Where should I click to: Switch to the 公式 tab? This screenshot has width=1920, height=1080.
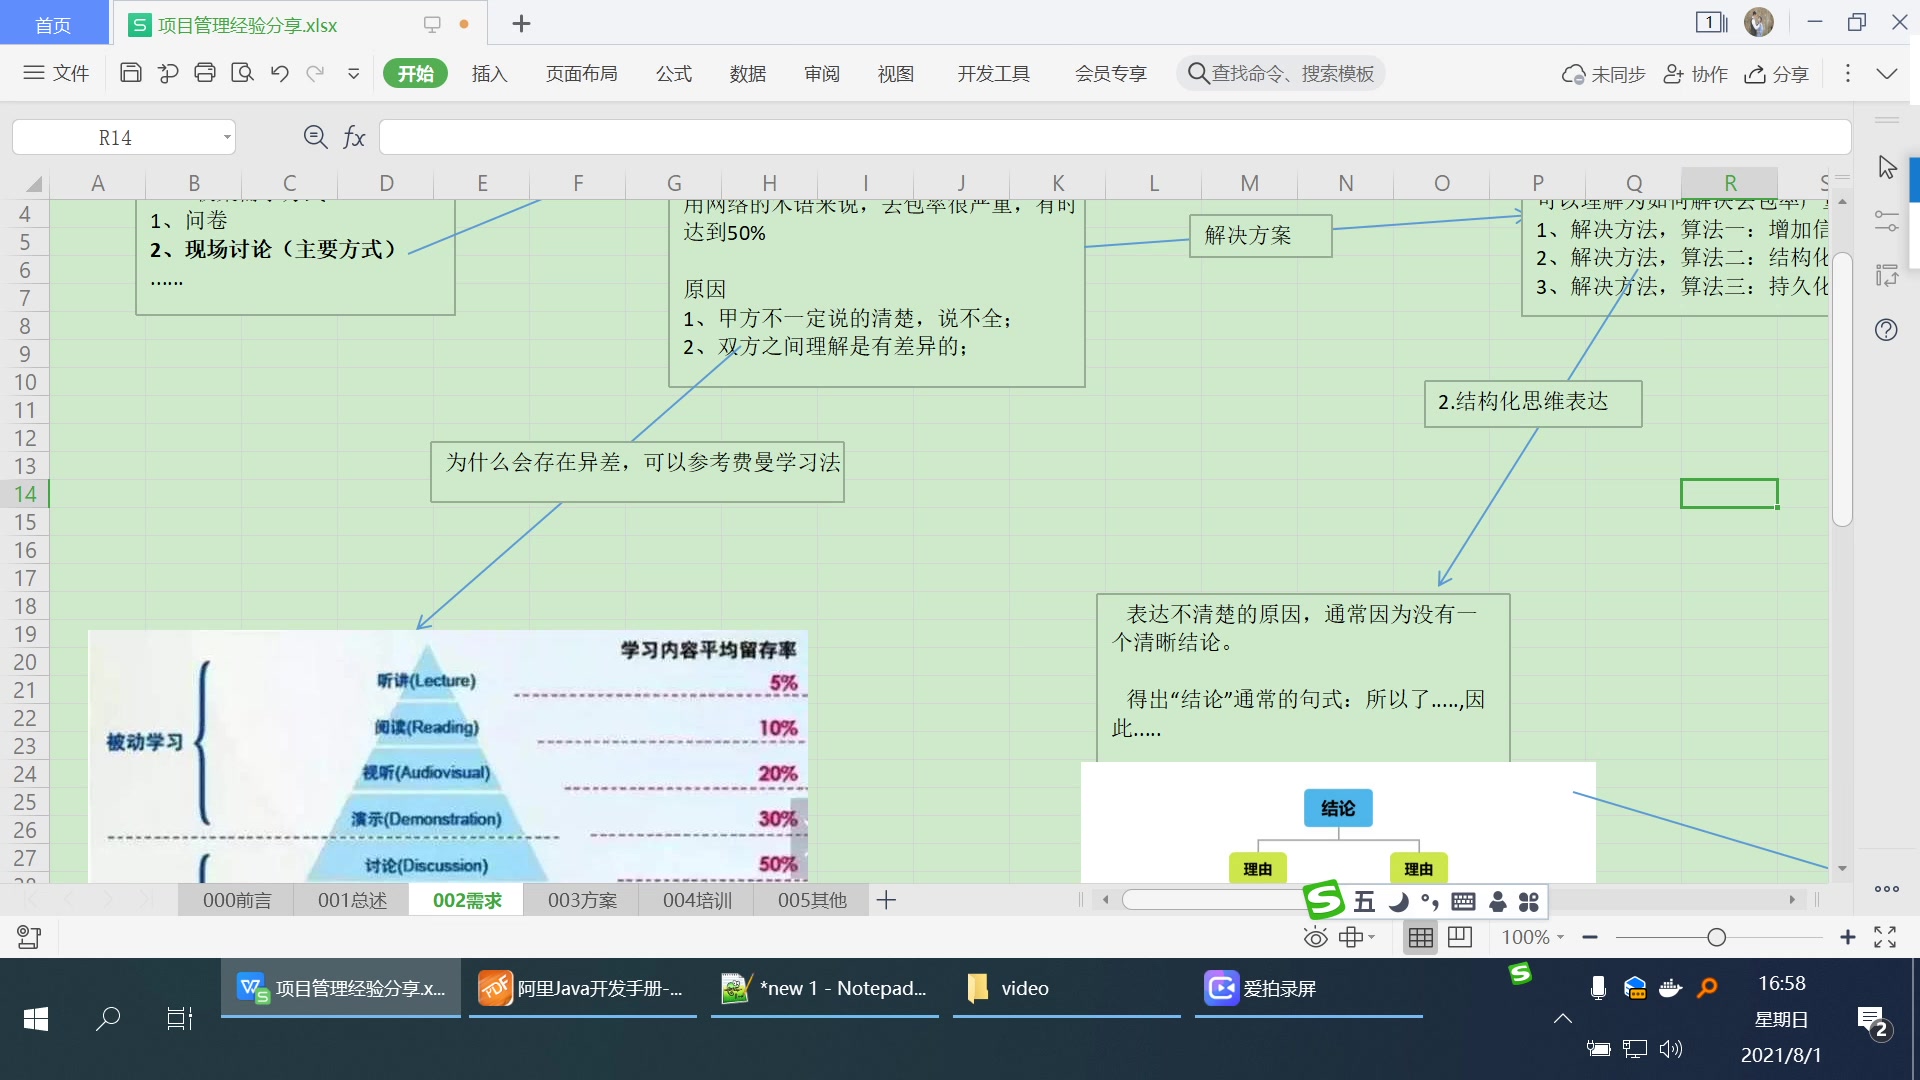tap(674, 73)
